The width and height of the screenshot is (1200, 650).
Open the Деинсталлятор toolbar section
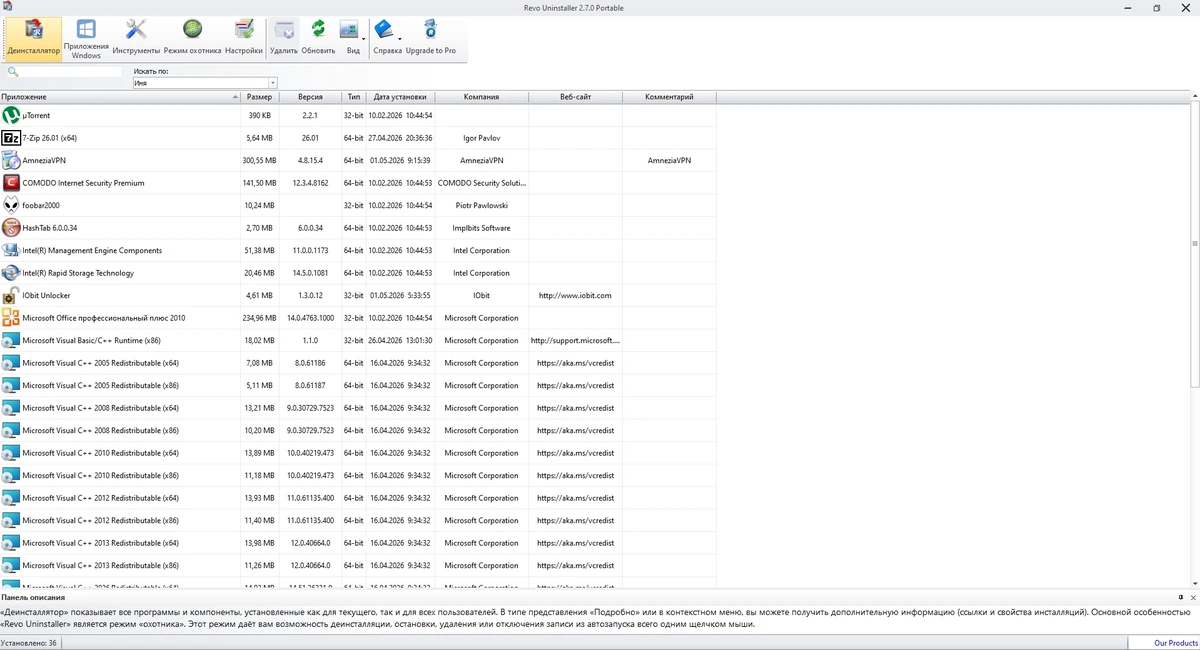[33, 38]
